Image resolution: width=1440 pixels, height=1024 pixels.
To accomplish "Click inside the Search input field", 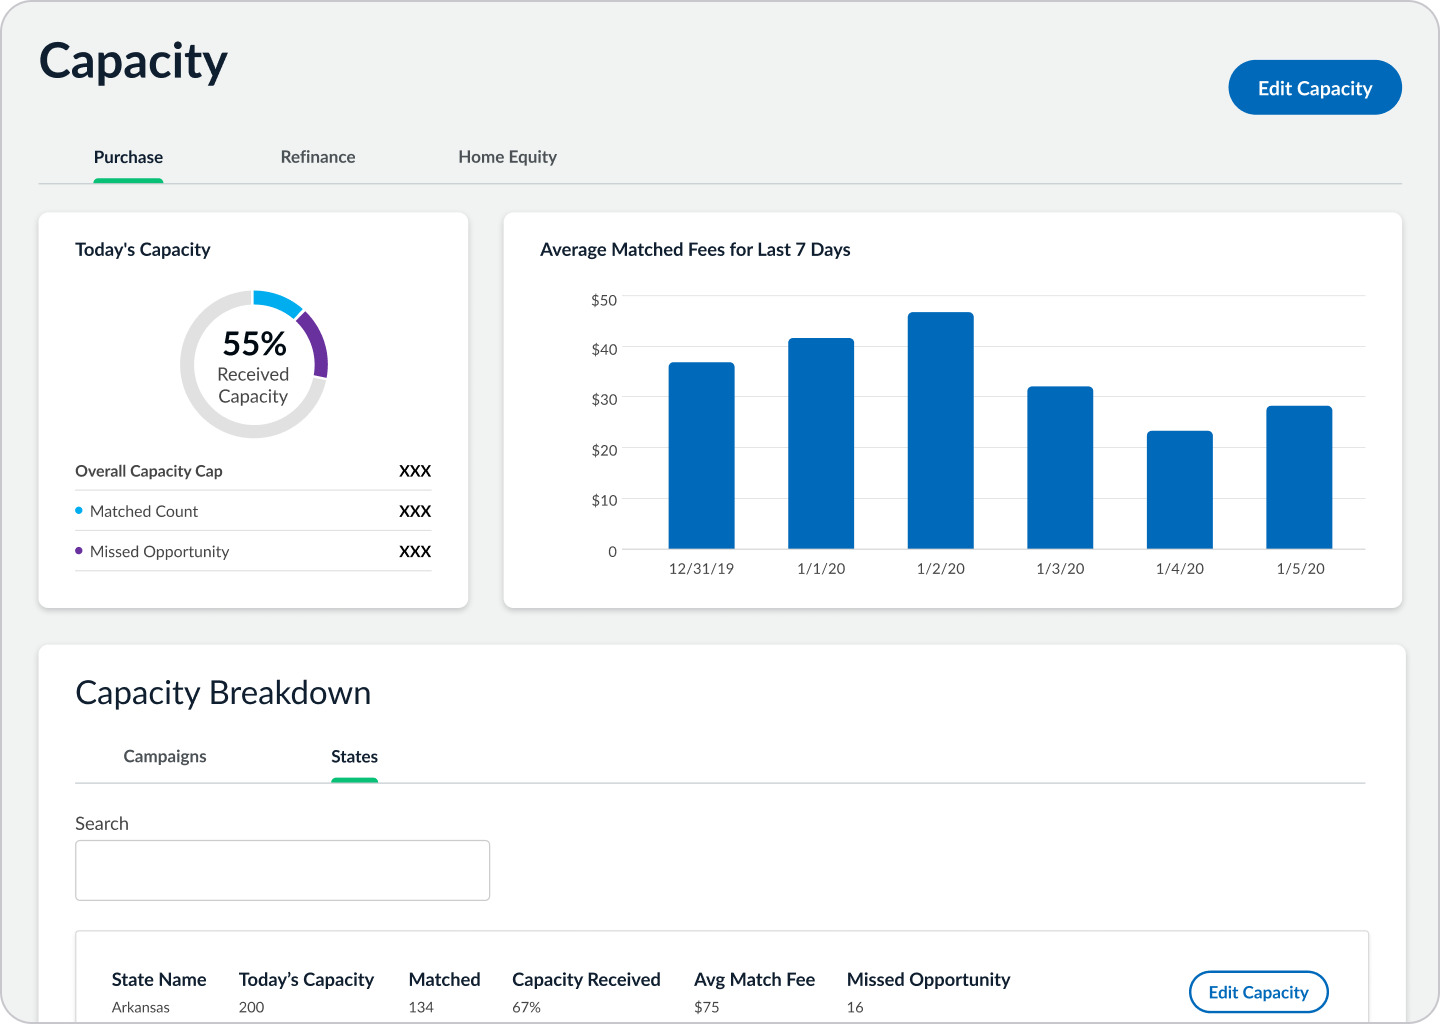I will [x=282, y=870].
